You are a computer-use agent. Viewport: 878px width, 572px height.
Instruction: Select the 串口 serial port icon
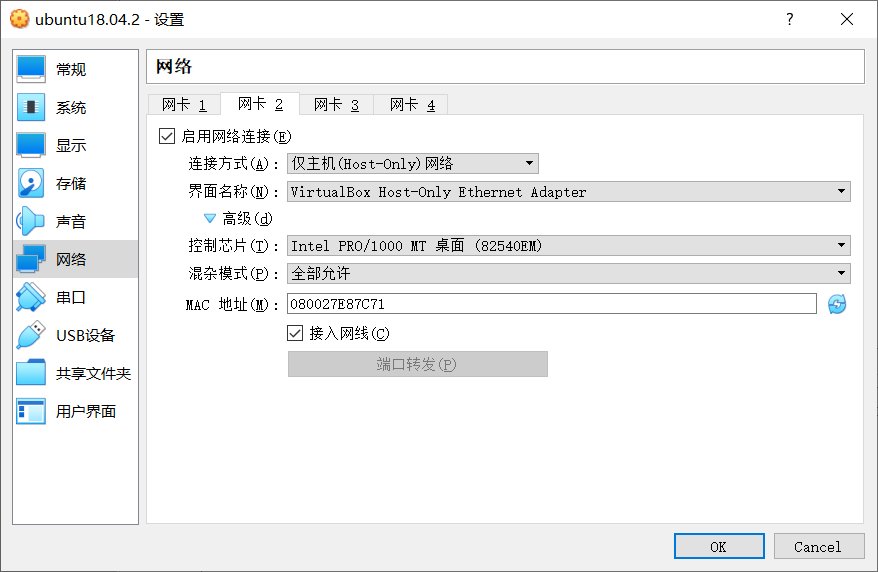(x=31, y=297)
